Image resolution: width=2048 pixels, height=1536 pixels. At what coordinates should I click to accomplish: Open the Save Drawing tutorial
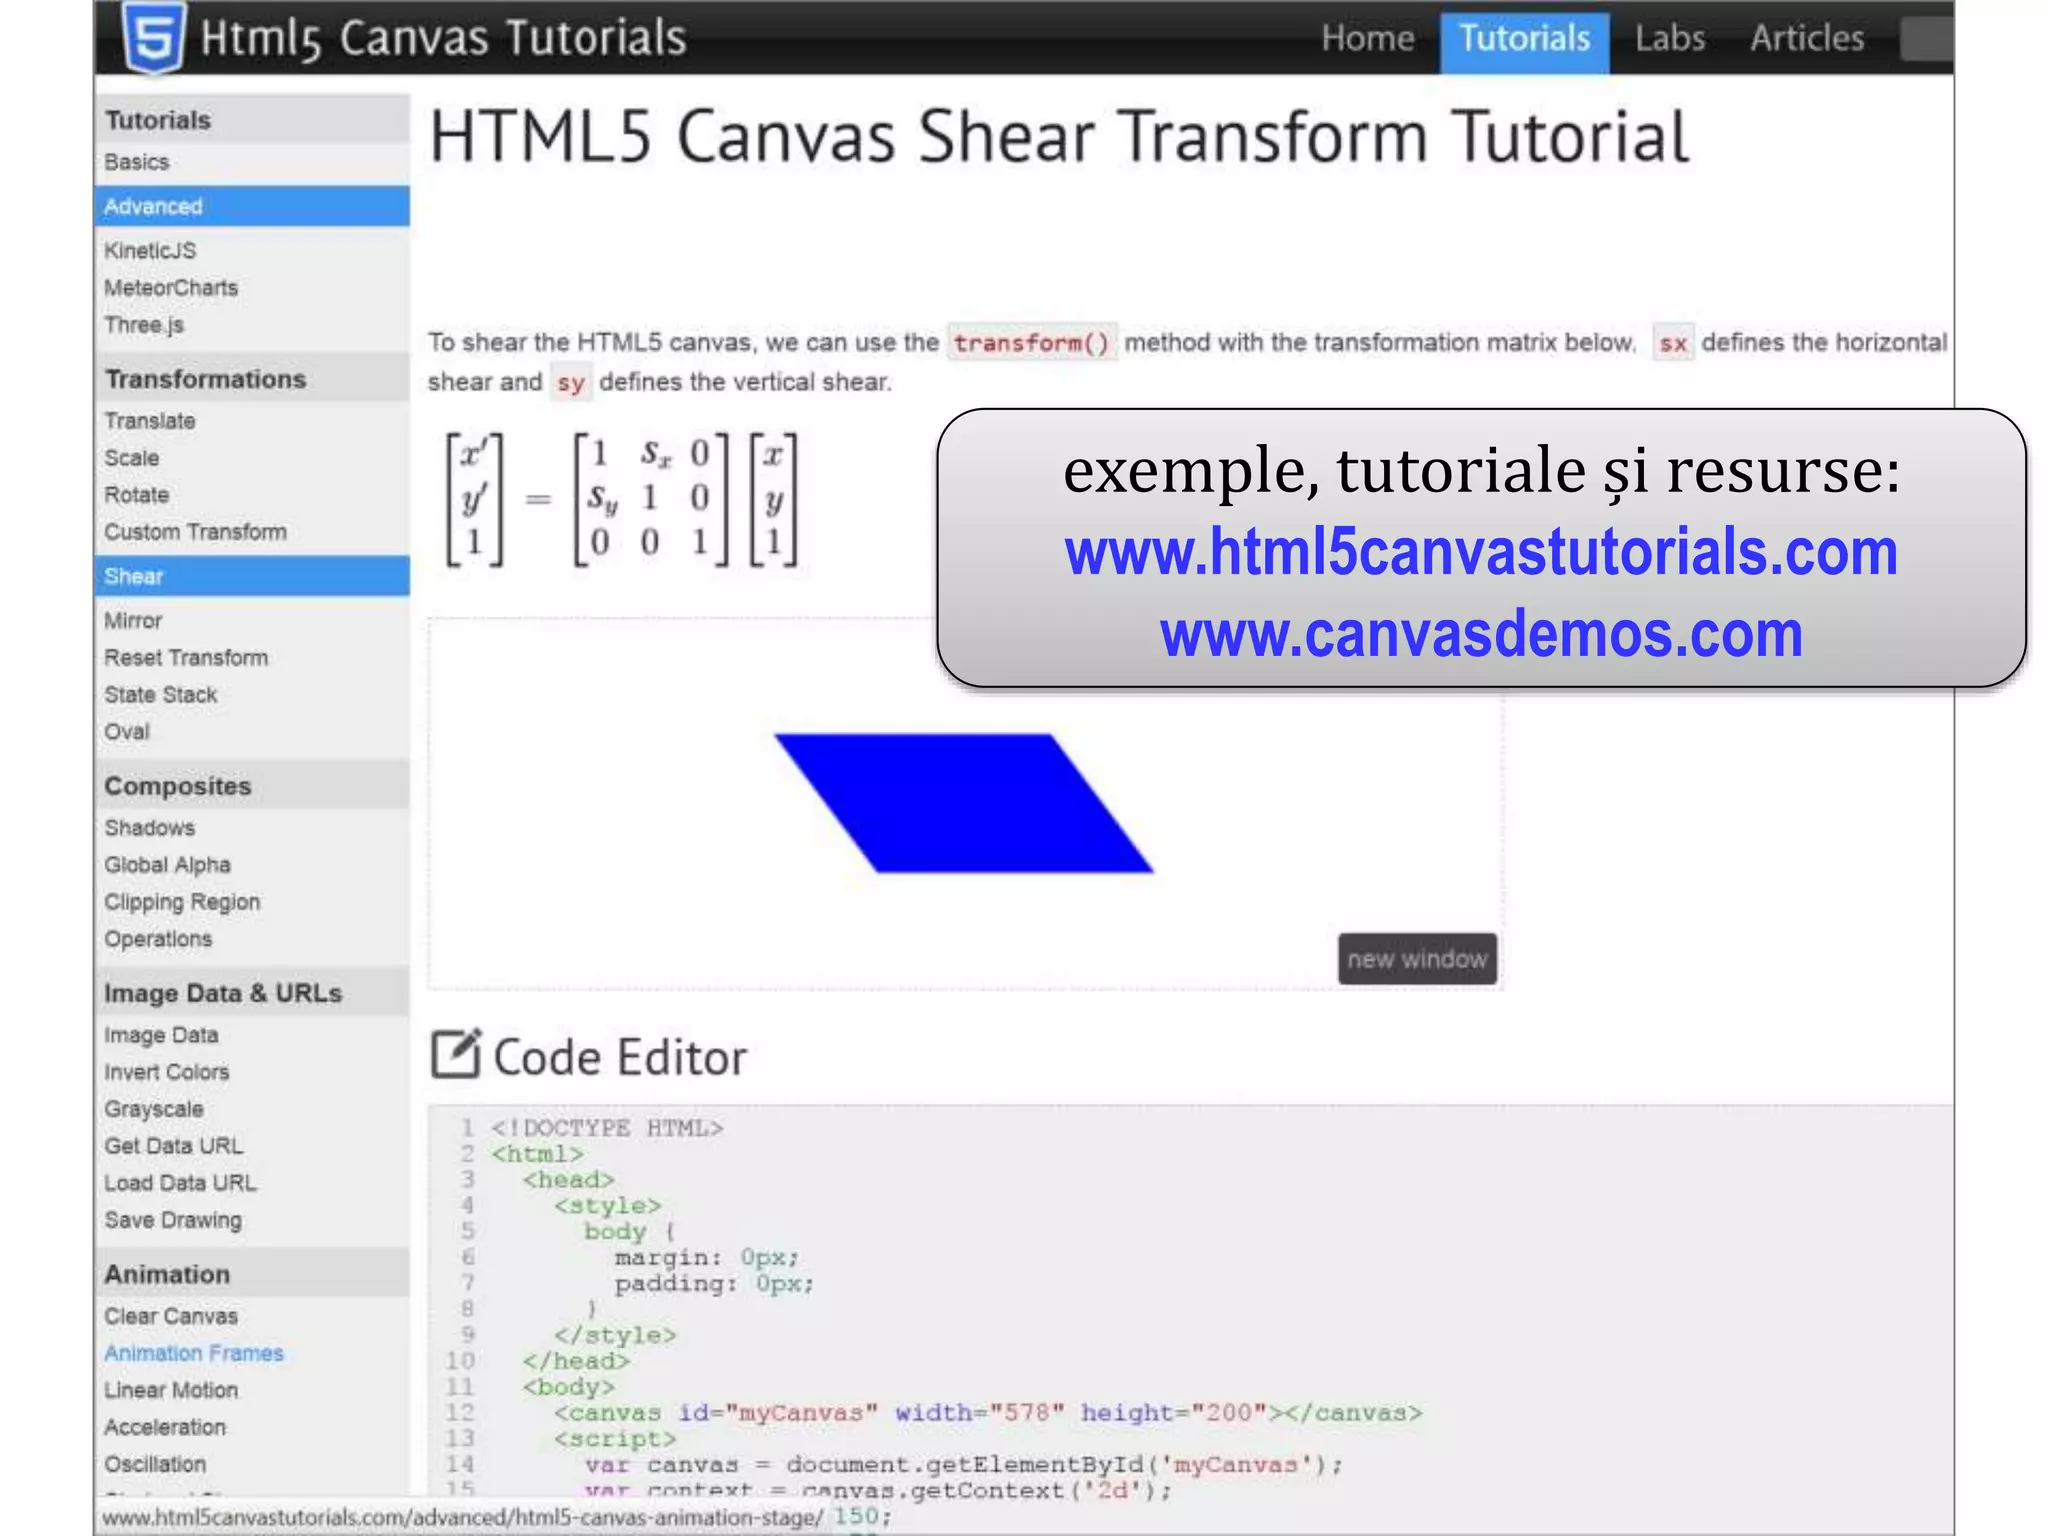pyautogui.click(x=173, y=1220)
